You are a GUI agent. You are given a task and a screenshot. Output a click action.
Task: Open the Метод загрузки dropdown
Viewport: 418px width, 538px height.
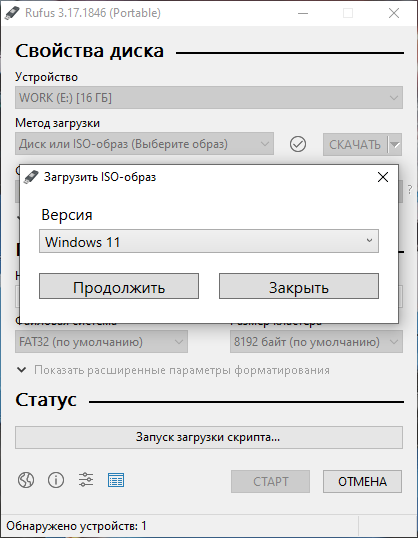point(144,144)
